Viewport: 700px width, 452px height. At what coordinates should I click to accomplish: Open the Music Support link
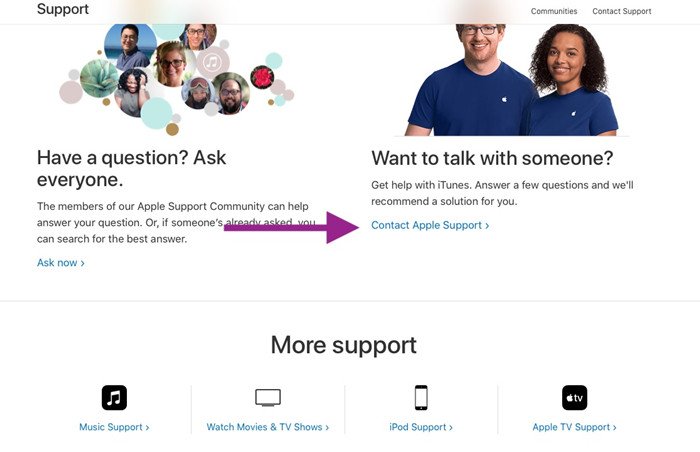click(x=114, y=427)
